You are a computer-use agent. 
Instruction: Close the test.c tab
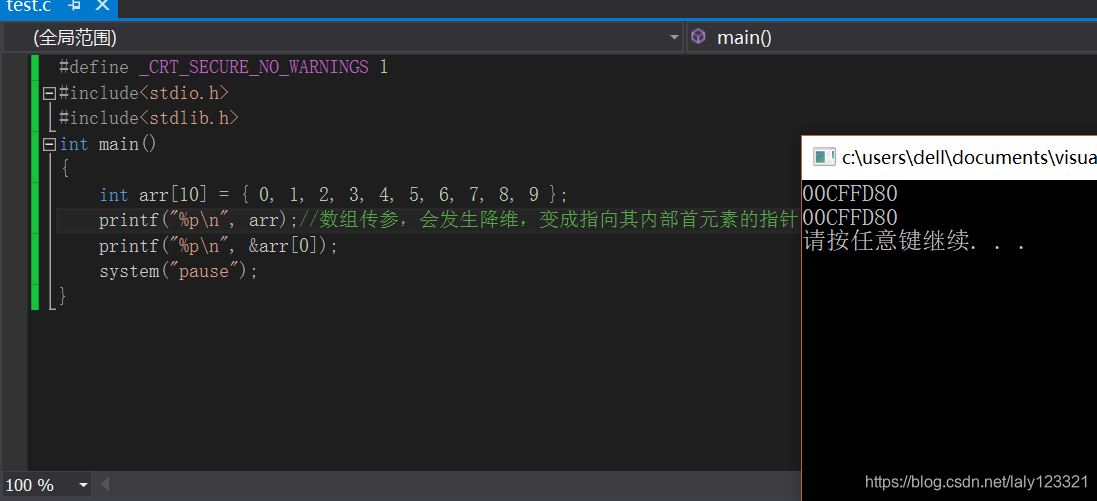coord(102,6)
